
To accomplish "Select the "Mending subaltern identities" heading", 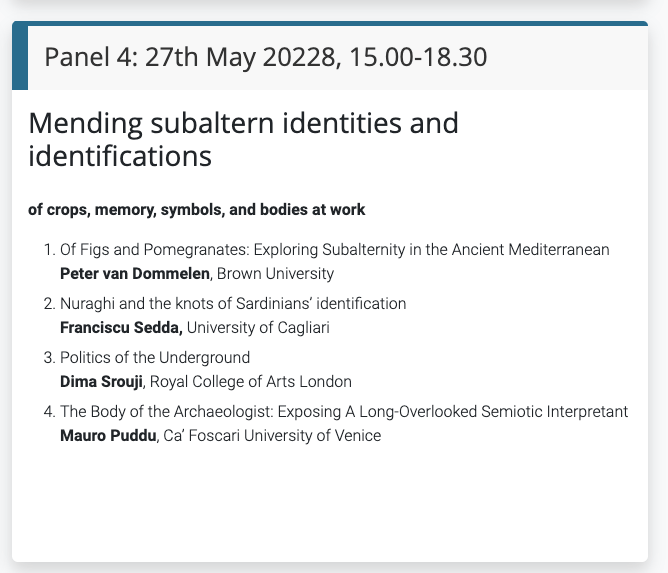I will pyautogui.click(x=243, y=140).
